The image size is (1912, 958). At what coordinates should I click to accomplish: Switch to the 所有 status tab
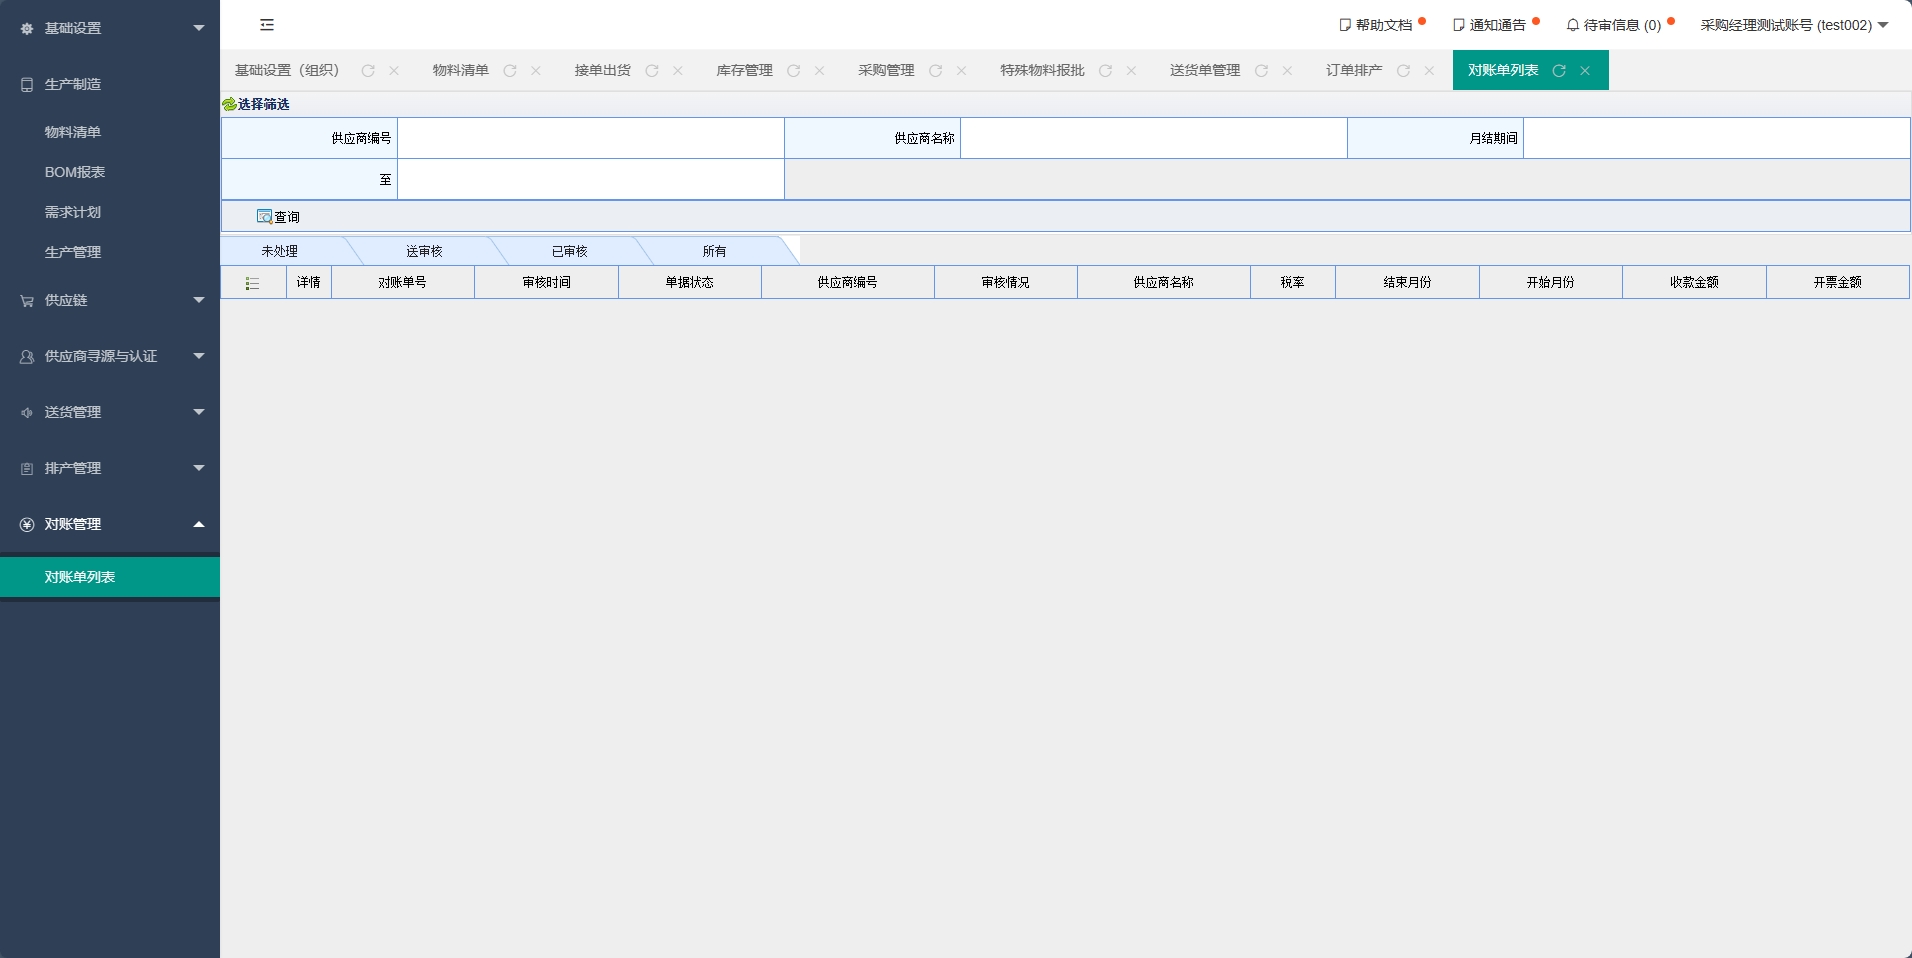click(x=714, y=251)
